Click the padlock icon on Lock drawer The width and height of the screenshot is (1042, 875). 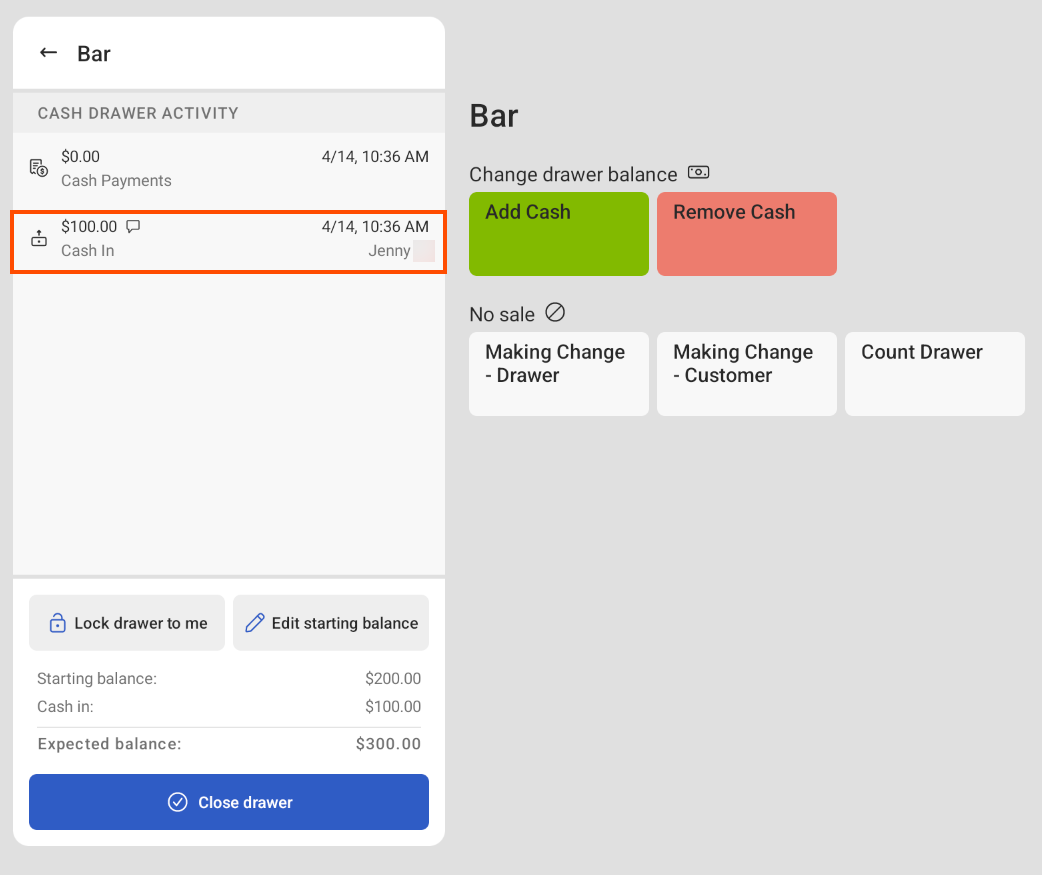pyautogui.click(x=58, y=623)
